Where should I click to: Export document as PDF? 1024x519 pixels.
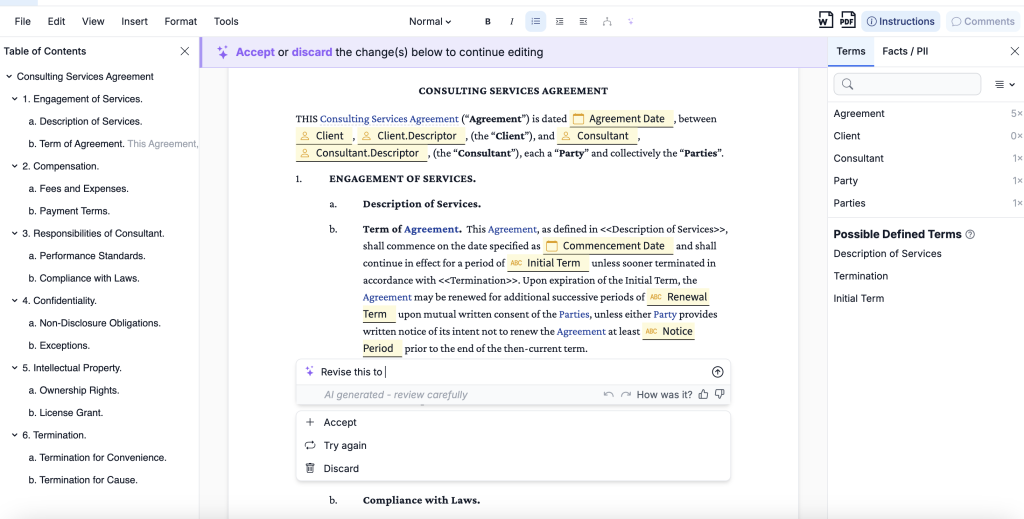[847, 21]
